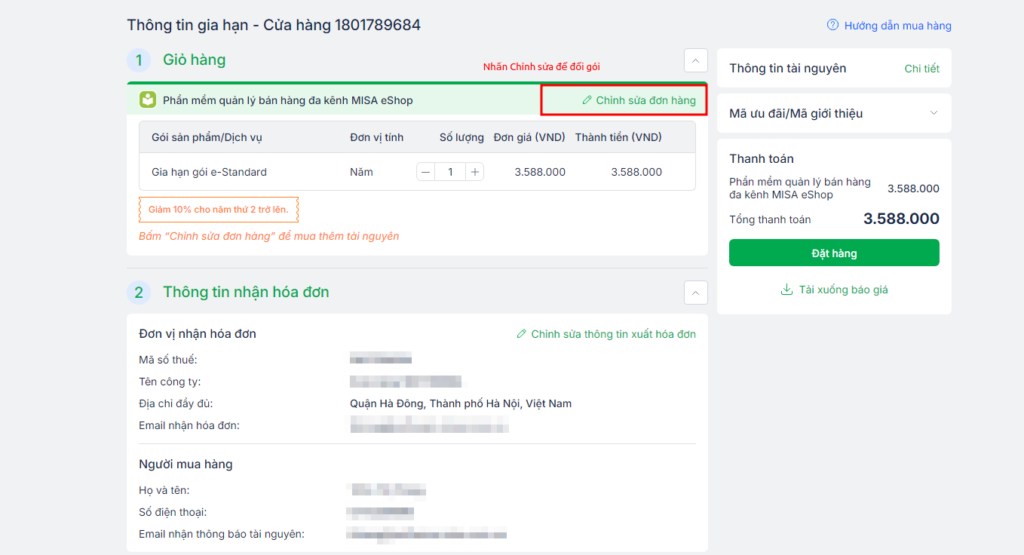Click the Số lượng column header
The width and height of the screenshot is (1024, 555).
click(462, 137)
